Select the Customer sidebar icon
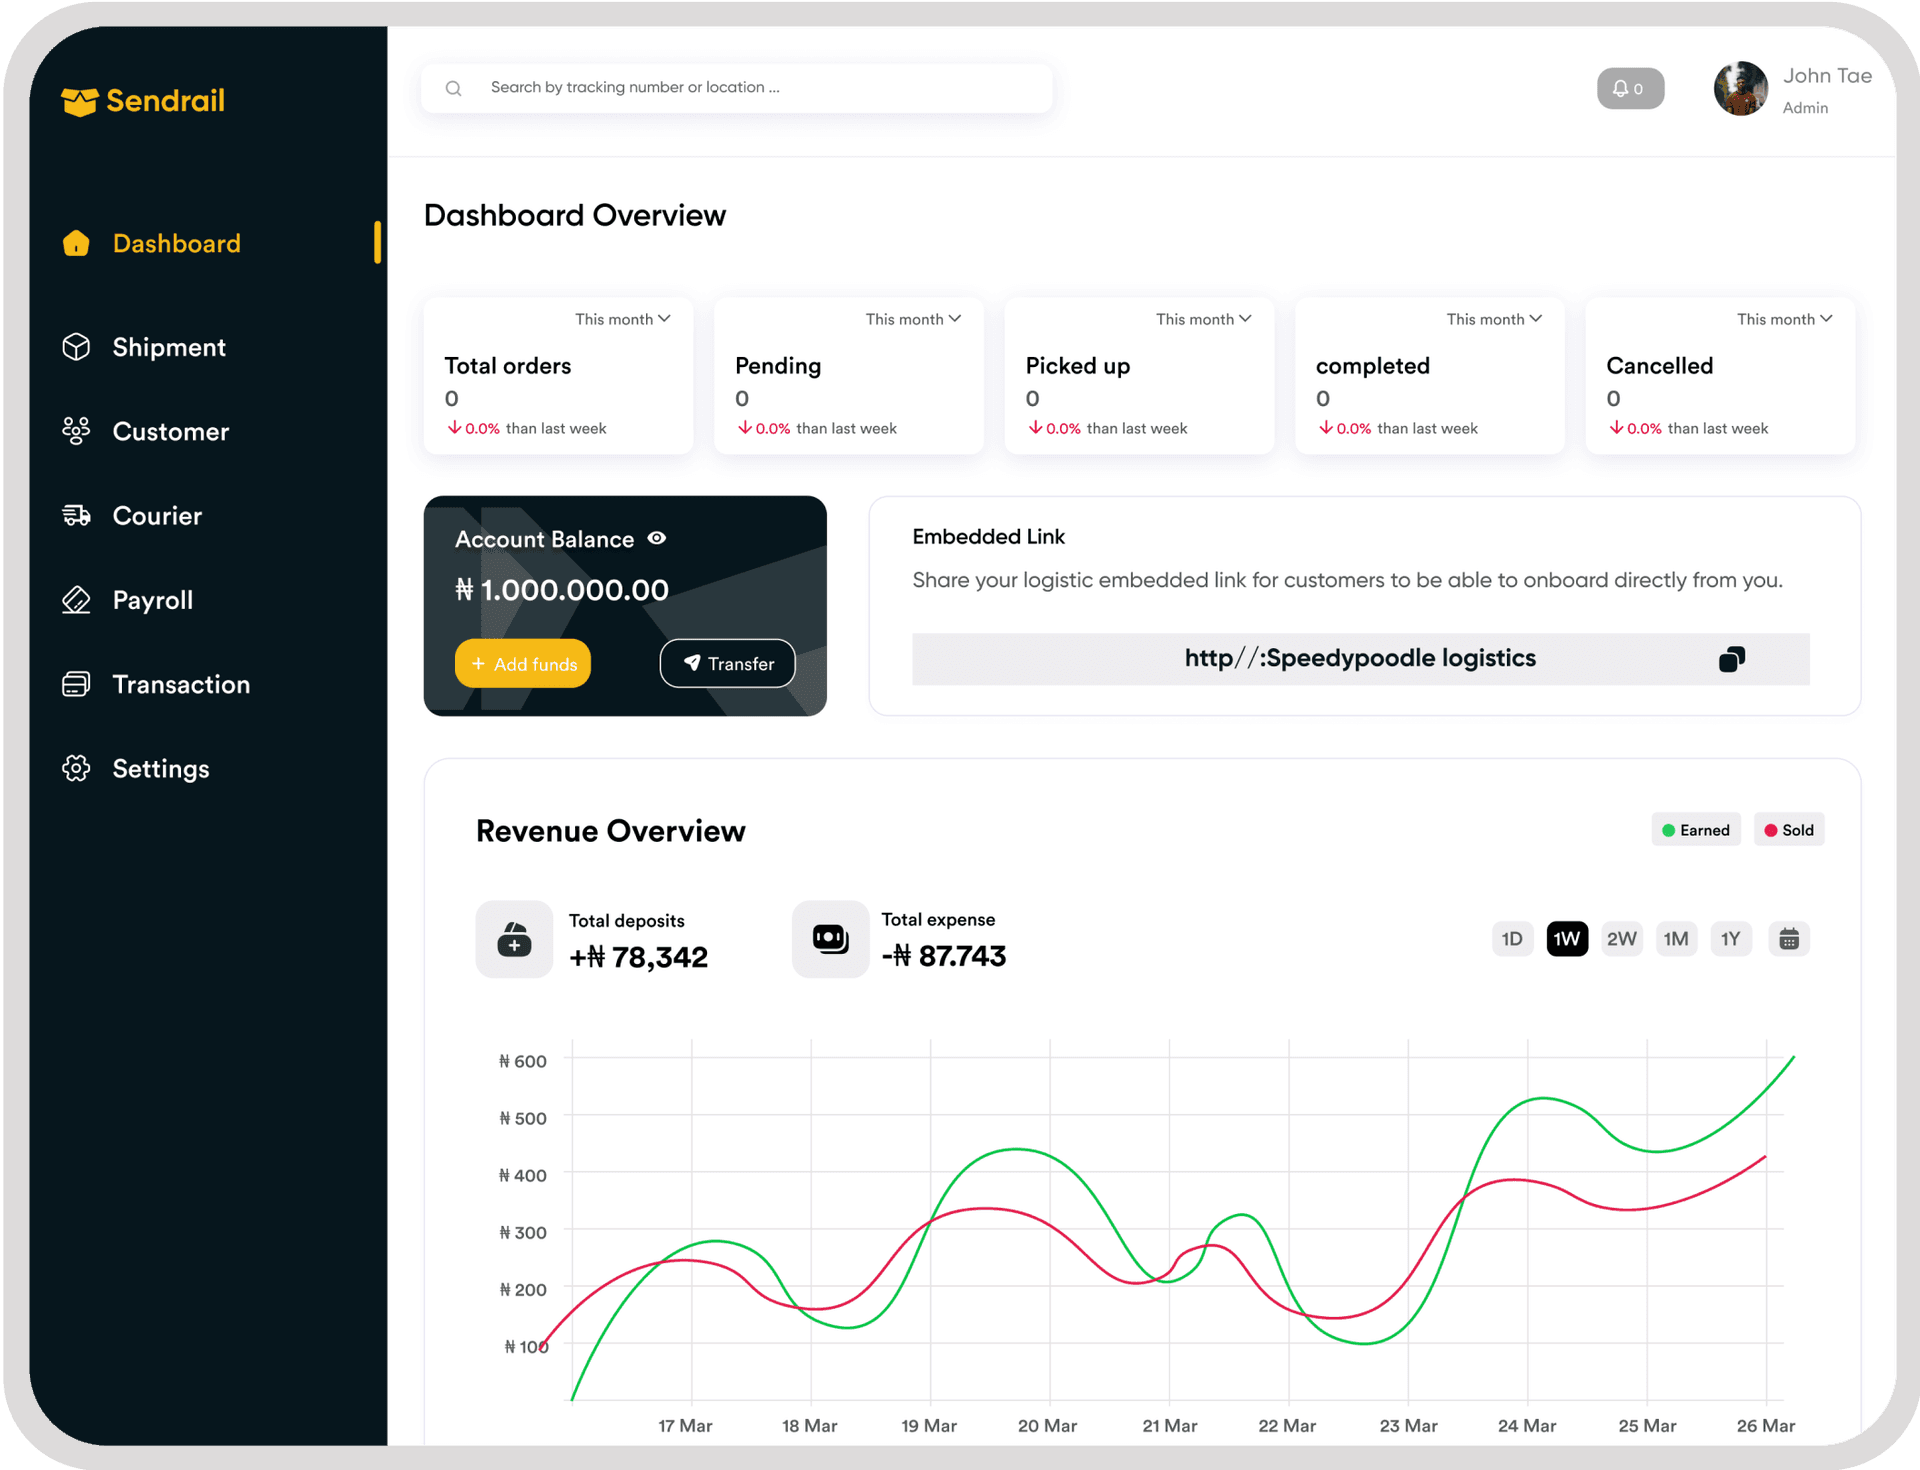1920x1470 pixels. click(x=76, y=431)
